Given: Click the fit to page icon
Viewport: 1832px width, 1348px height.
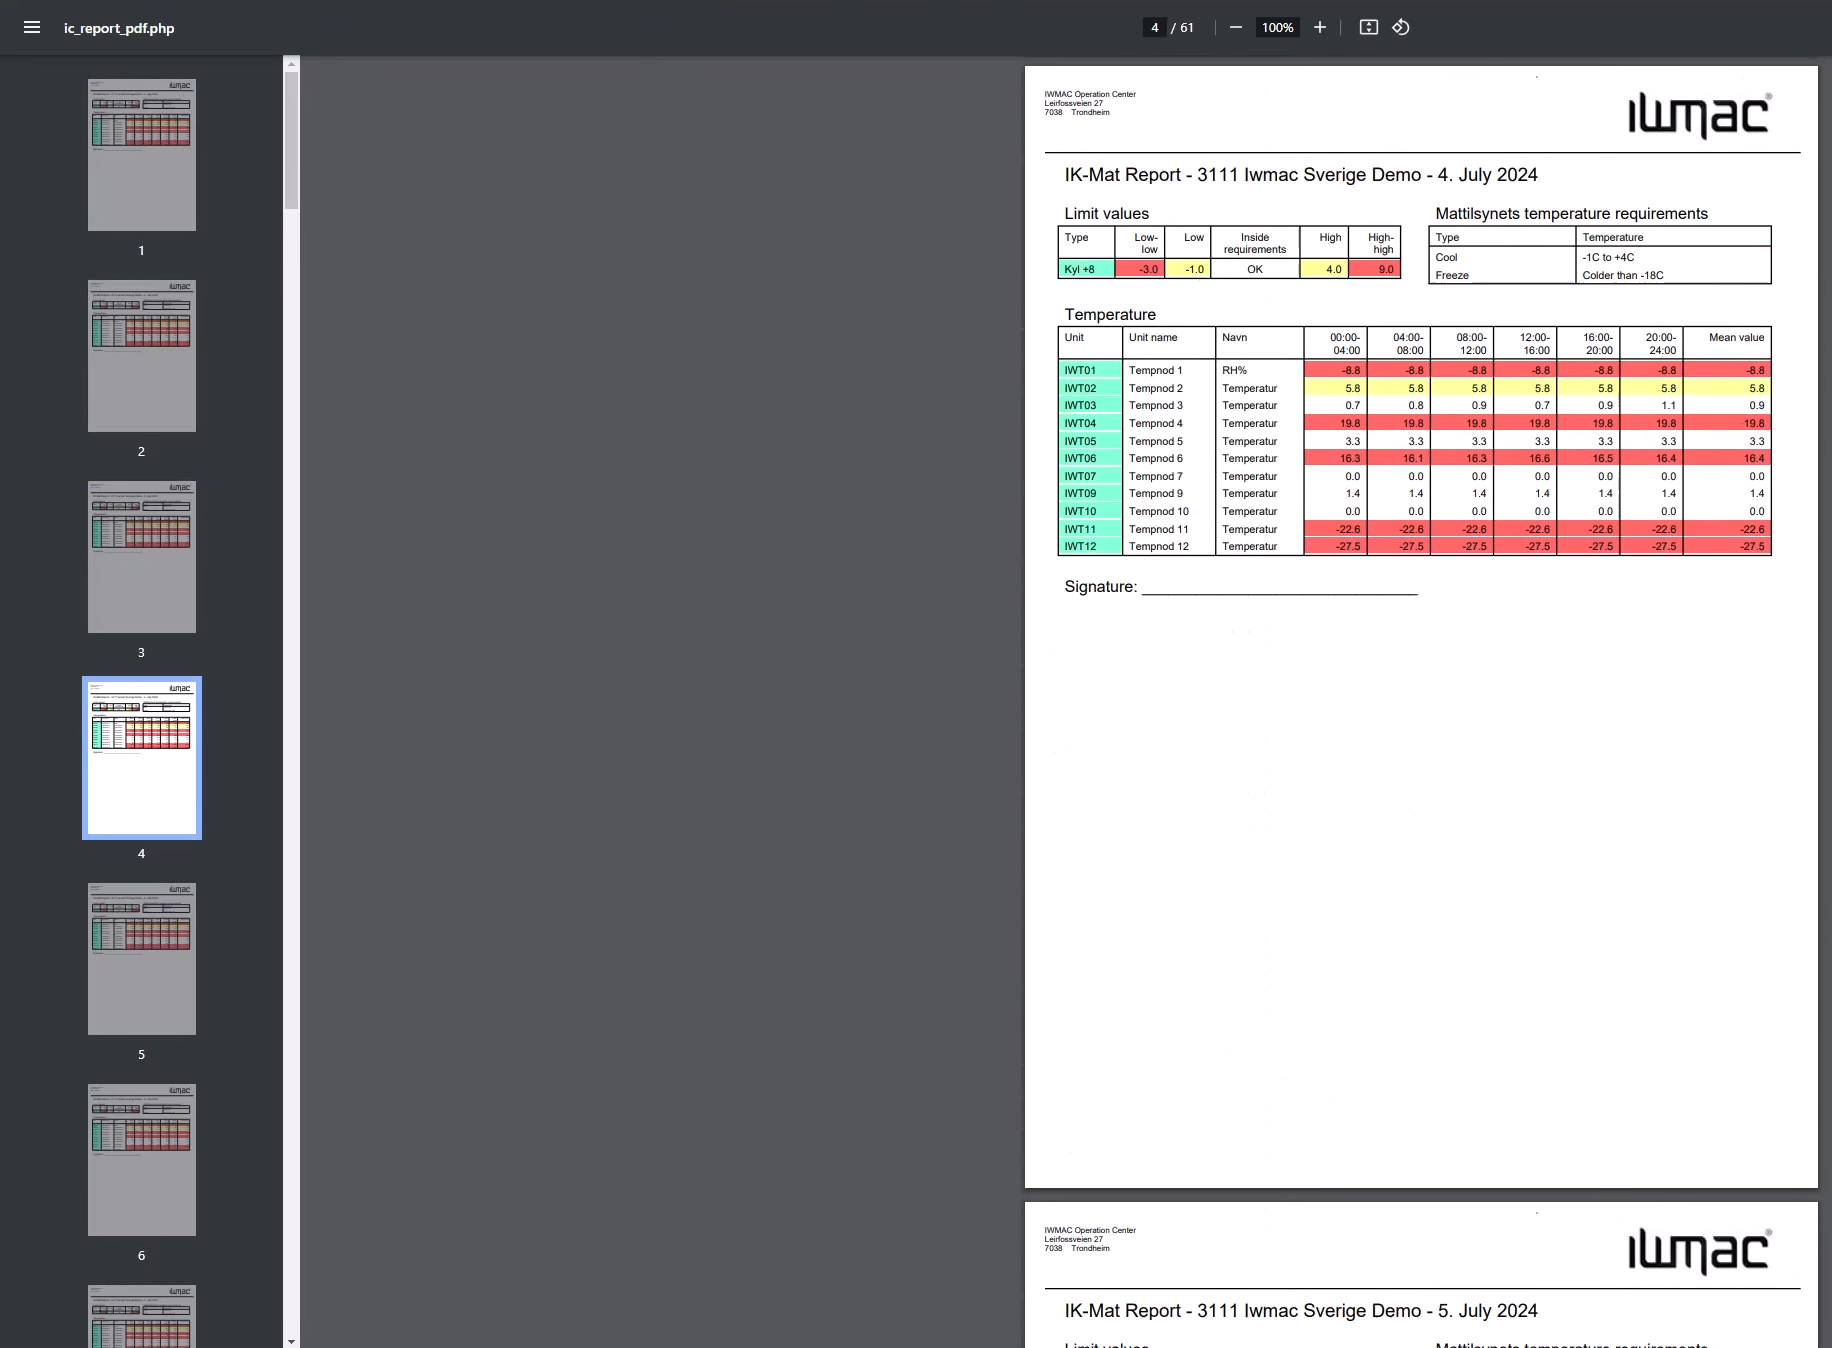Looking at the screenshot, I should 1369,28.
